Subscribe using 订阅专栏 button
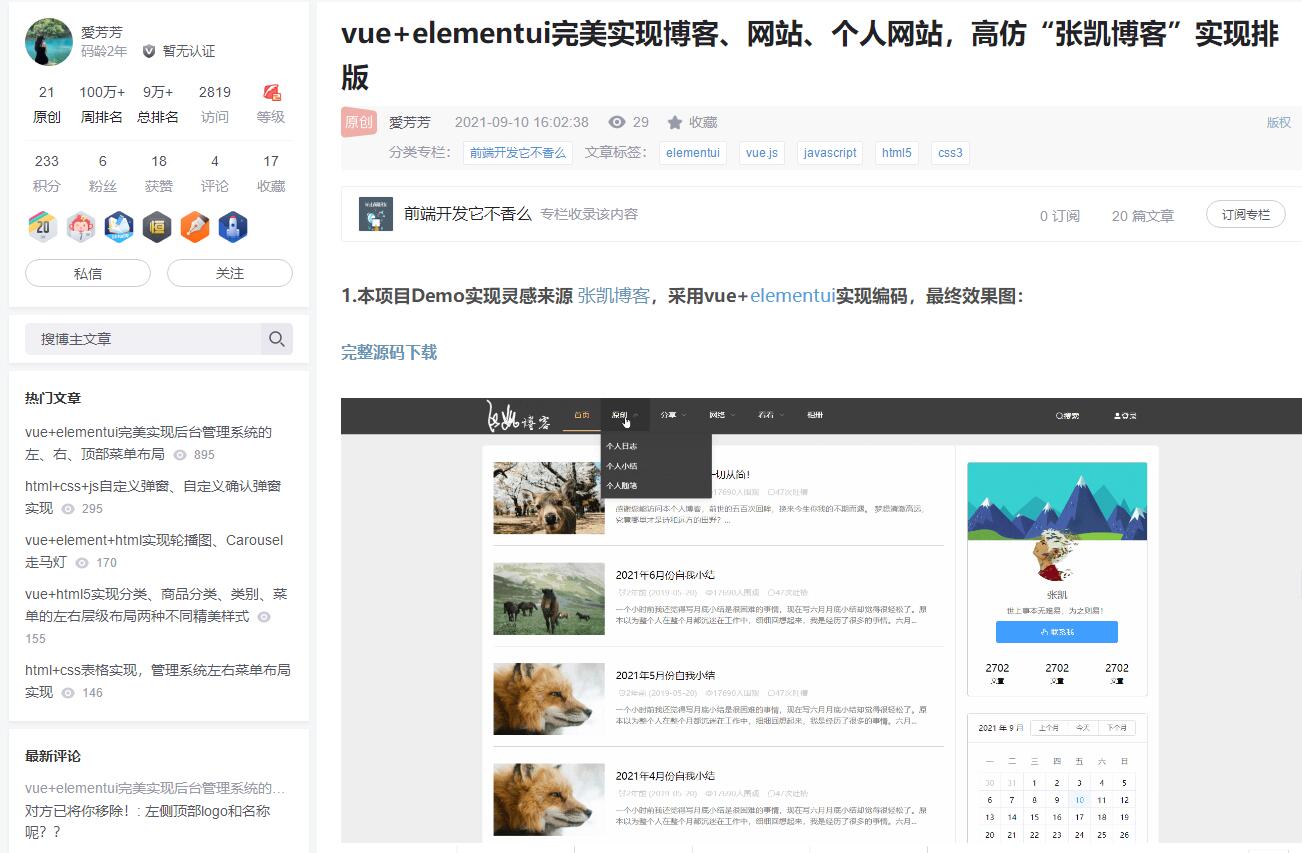The width and height of the screenshot is (1302, 853). (x=1245, y=214)
